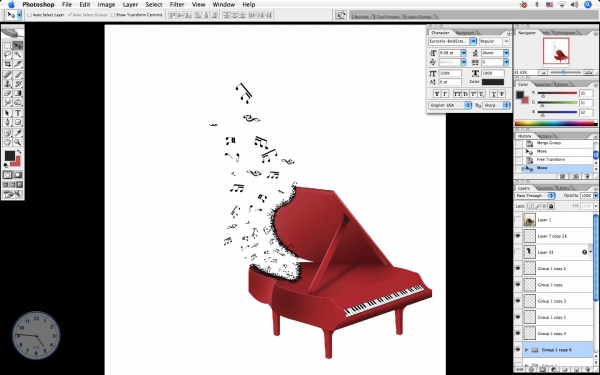This screenshot has width=600, height=375.
Task: Show hidden Layer 33 visibility
Action: (x=518, y=252)
